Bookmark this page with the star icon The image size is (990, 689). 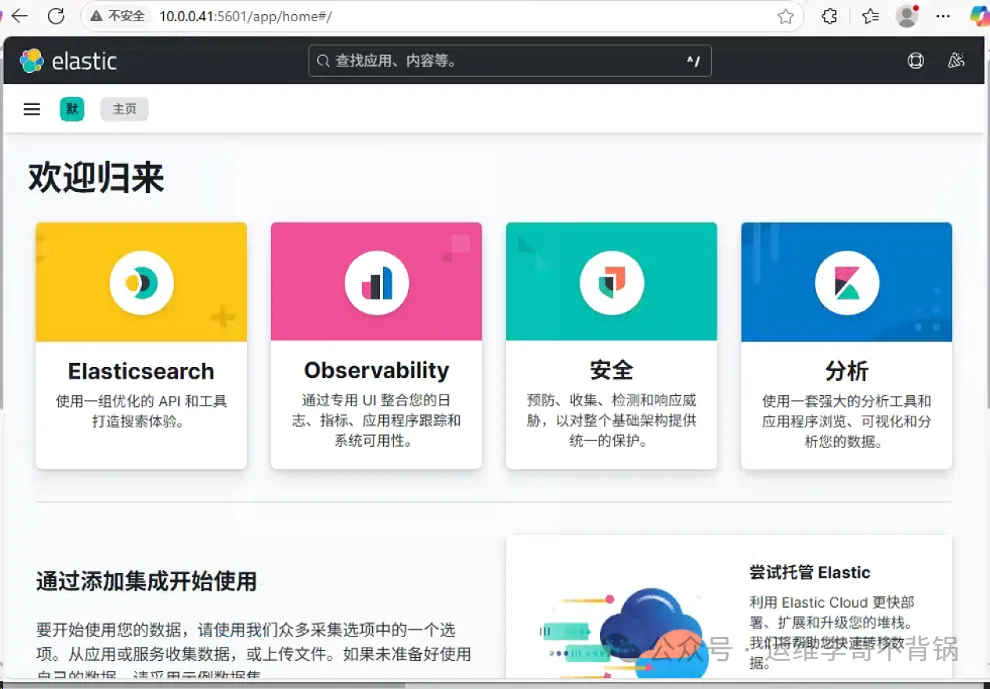[x=786, y=16]
